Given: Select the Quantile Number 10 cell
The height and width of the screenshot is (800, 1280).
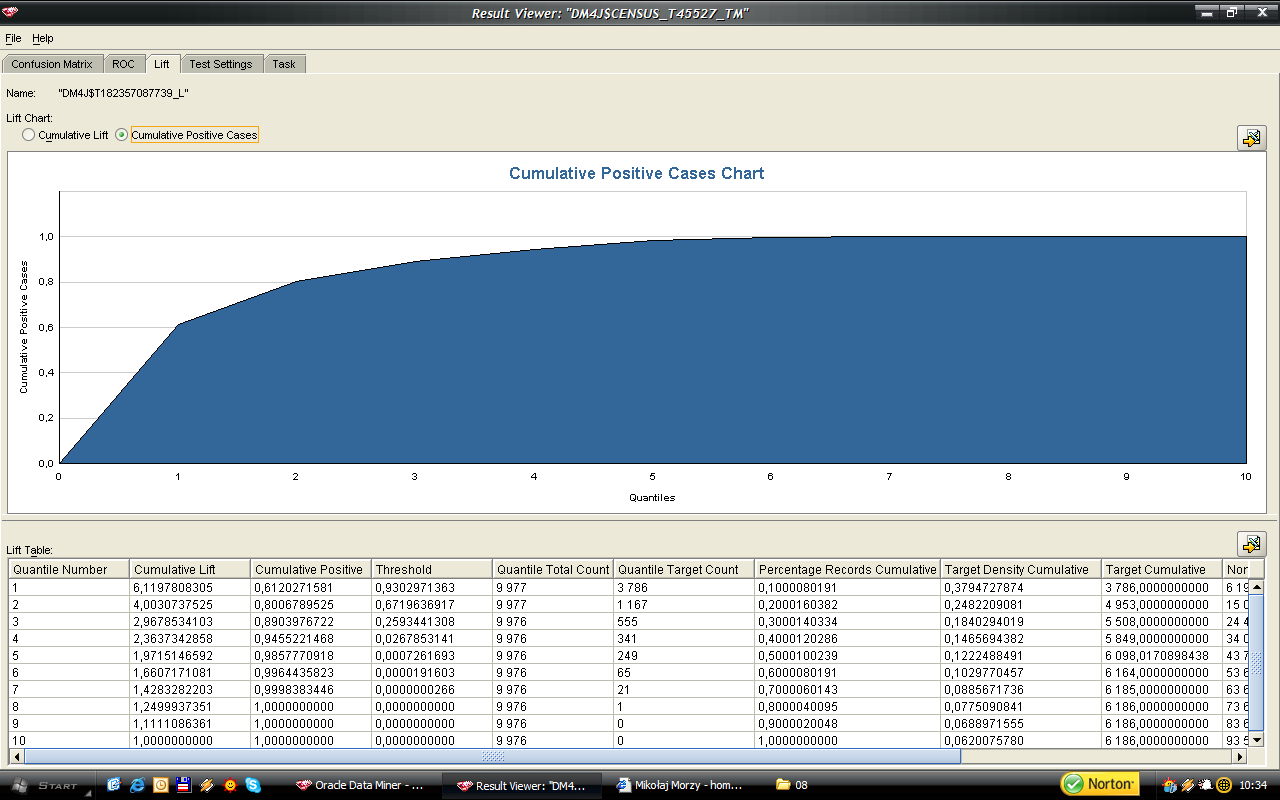Looking at the screenshot, I should [69, 741].
